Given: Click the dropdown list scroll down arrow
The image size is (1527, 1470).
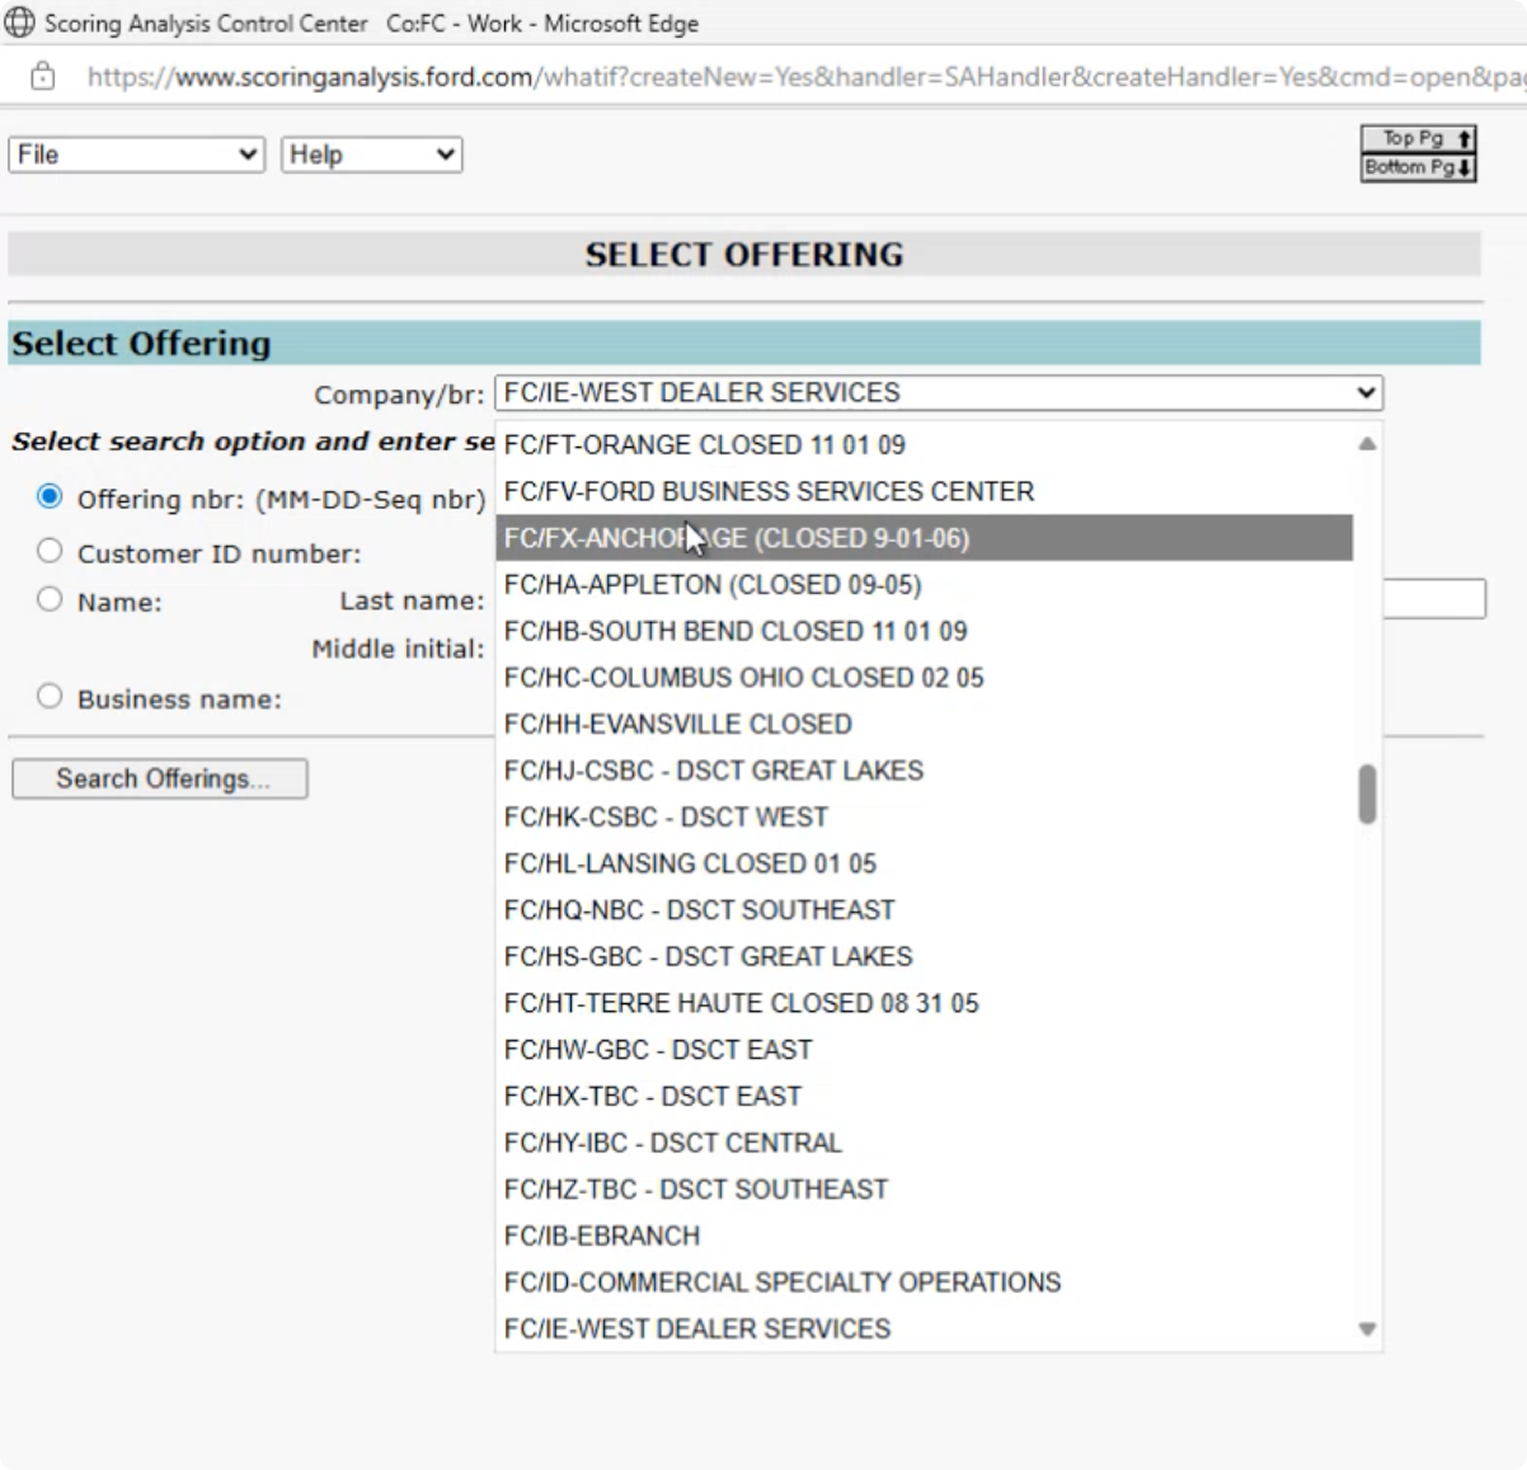Looking at the screenshot, I should tap(1367, 1329).
